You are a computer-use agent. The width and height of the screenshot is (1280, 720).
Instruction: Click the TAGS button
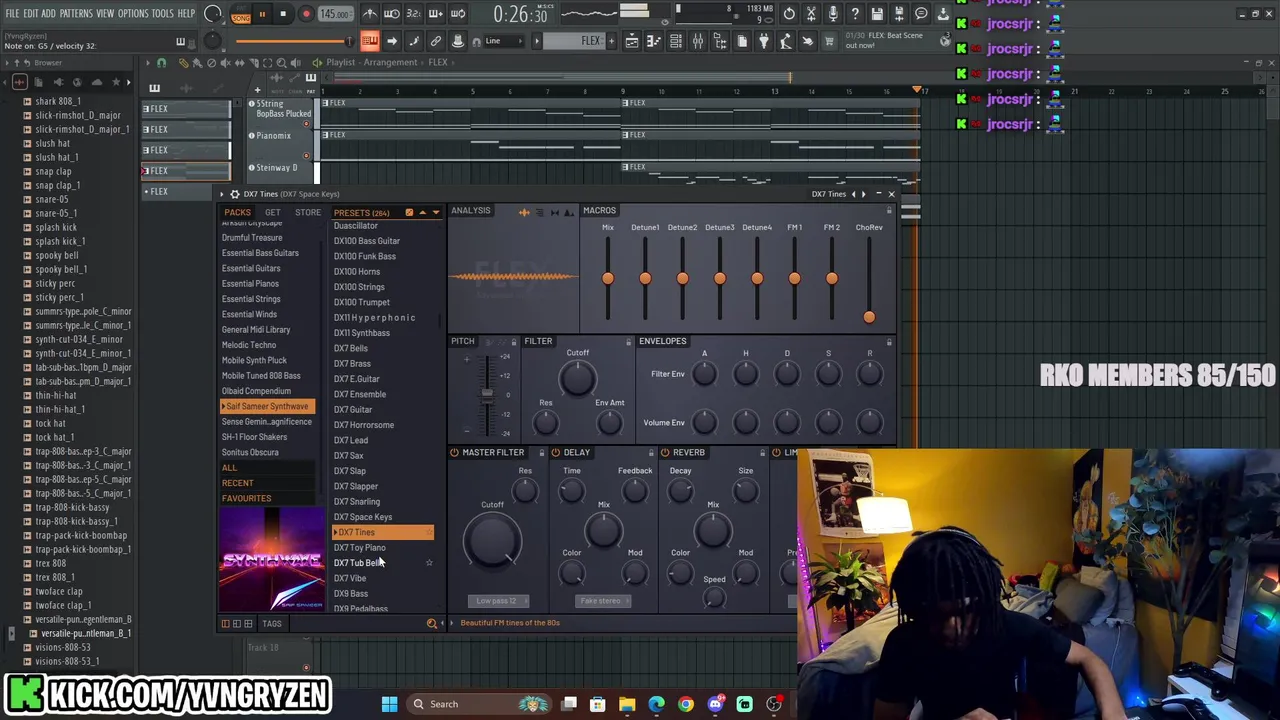(x=272, y=623)
